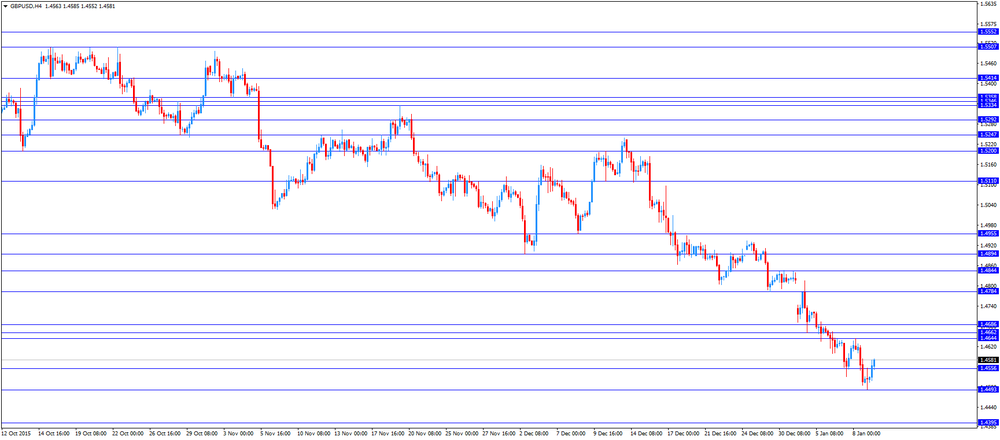The image size is (1000, 440).
Task: Select the 1.5110 horizontal level price label
Action: (988, 181)
